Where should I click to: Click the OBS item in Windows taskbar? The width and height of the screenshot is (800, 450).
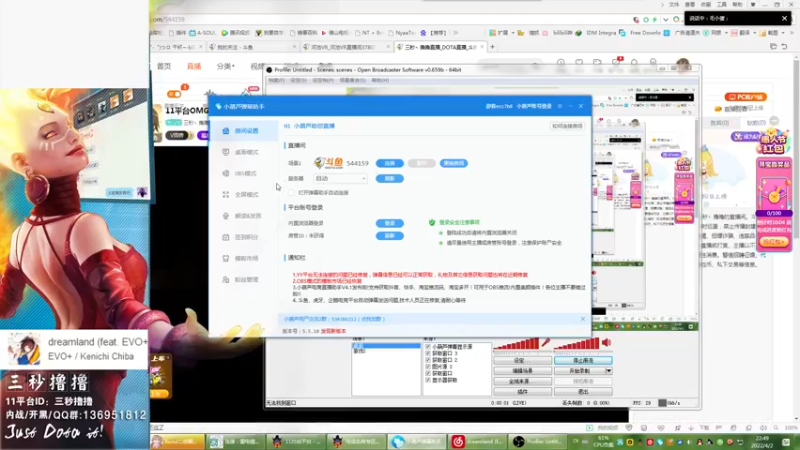(537, 441)
